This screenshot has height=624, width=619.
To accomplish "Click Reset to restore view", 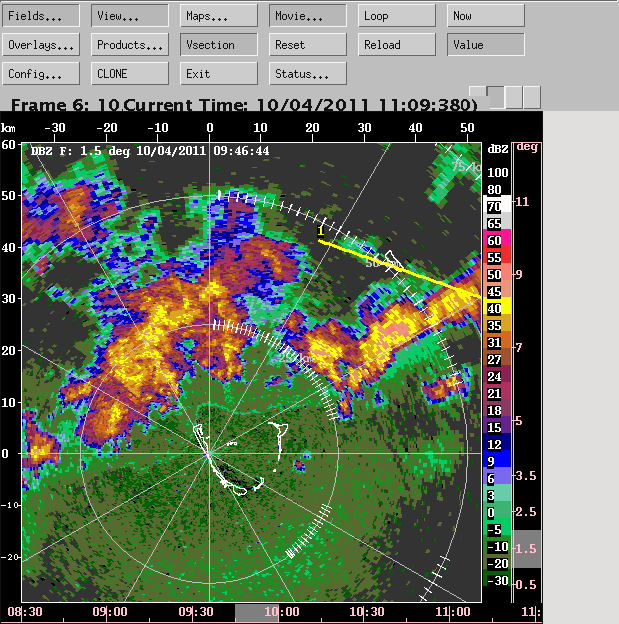I will [308, 45].
